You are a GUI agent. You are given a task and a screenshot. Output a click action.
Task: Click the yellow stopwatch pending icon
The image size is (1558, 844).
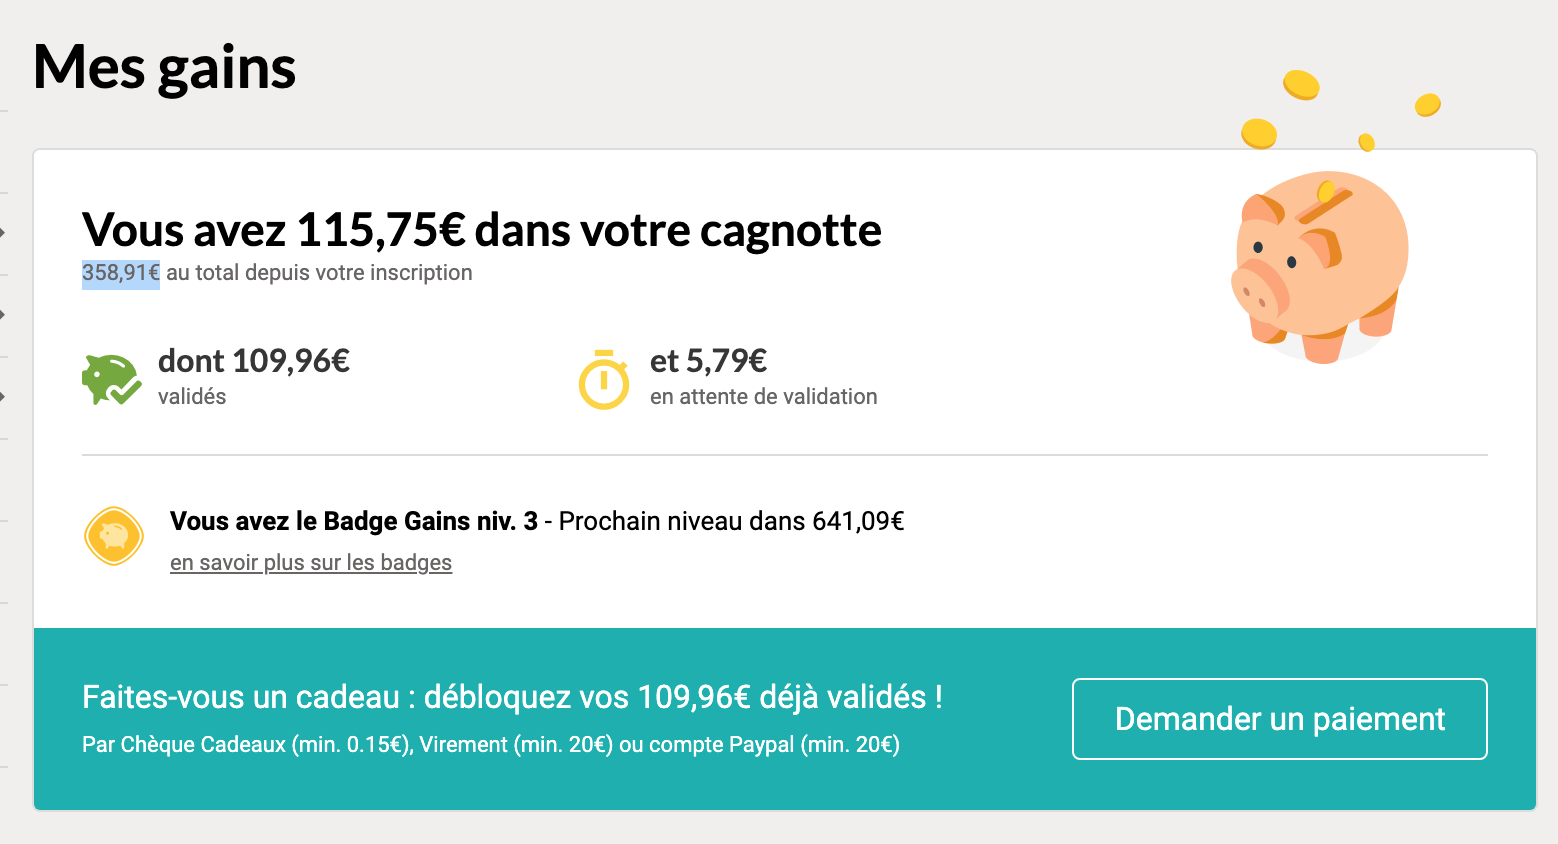pos(604,380)
